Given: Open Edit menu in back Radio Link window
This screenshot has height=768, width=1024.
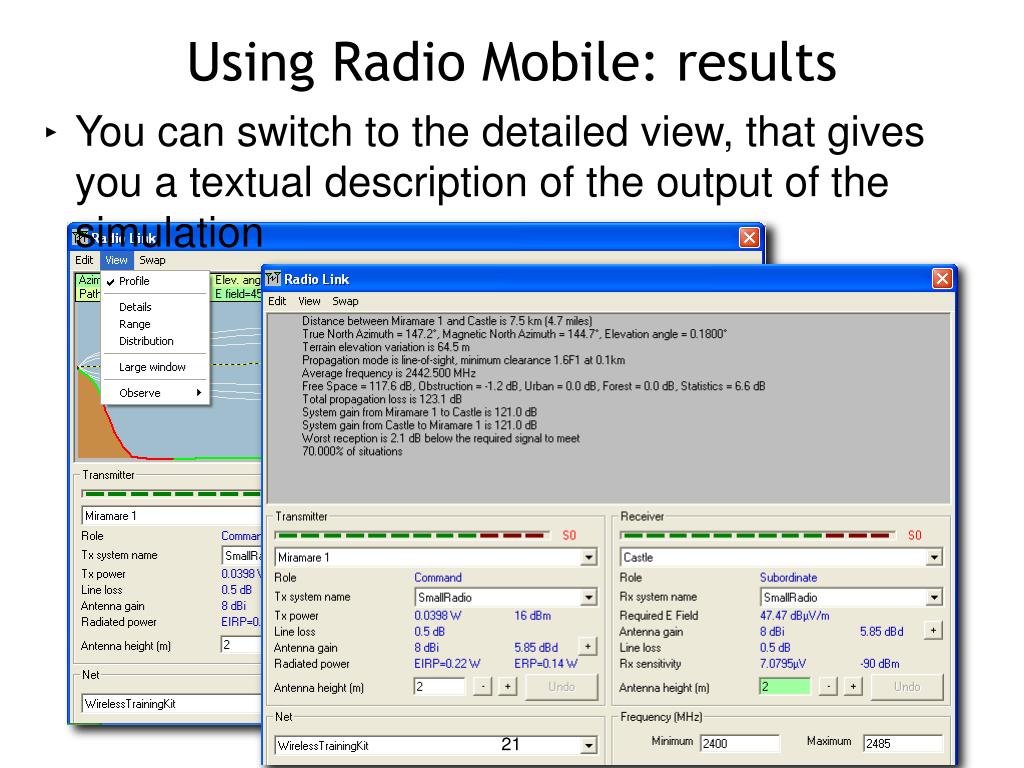Looking at the screenshot, I should point(84,260).
